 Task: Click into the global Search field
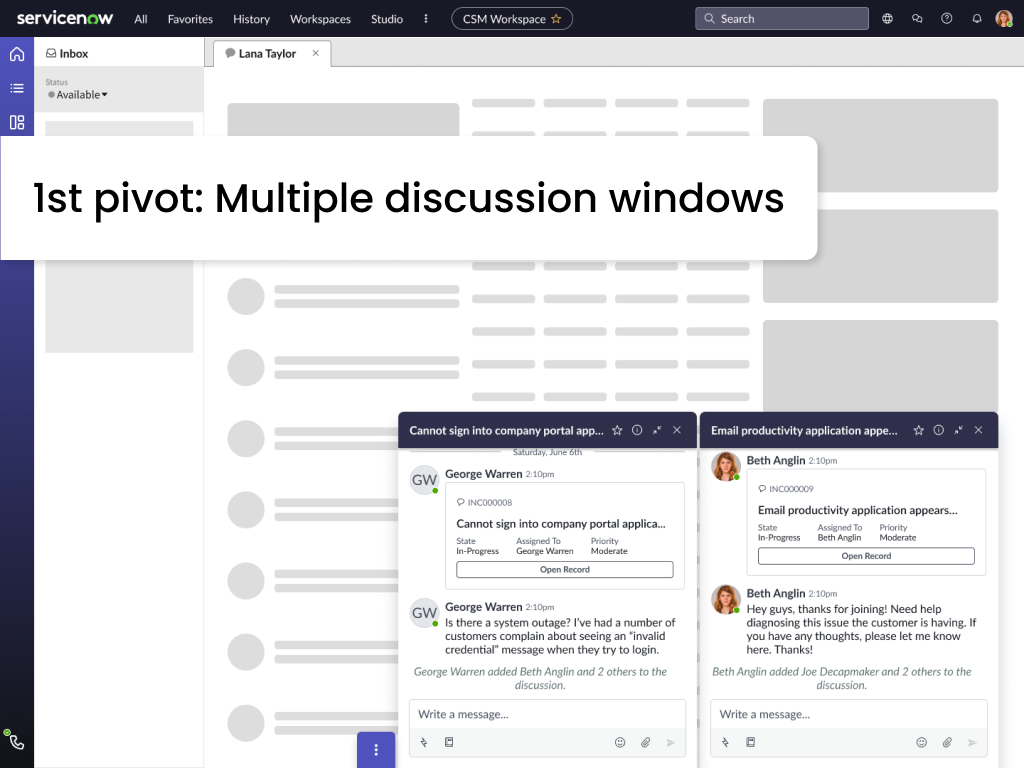click(781, 18)
